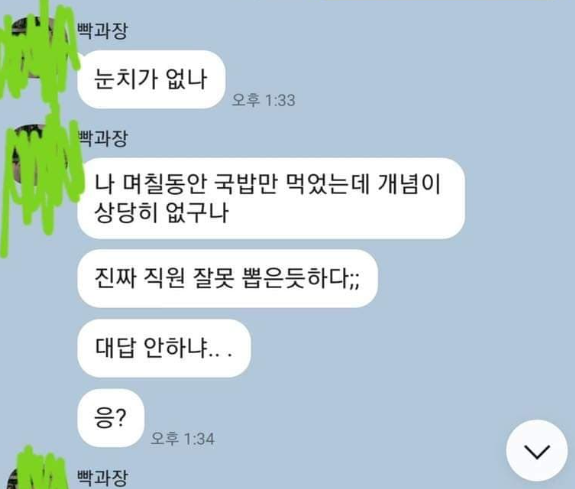Viewport: 575px width, 489px height.
Task: Open sender name 빡과장 at the bottom
Action: 102,478
